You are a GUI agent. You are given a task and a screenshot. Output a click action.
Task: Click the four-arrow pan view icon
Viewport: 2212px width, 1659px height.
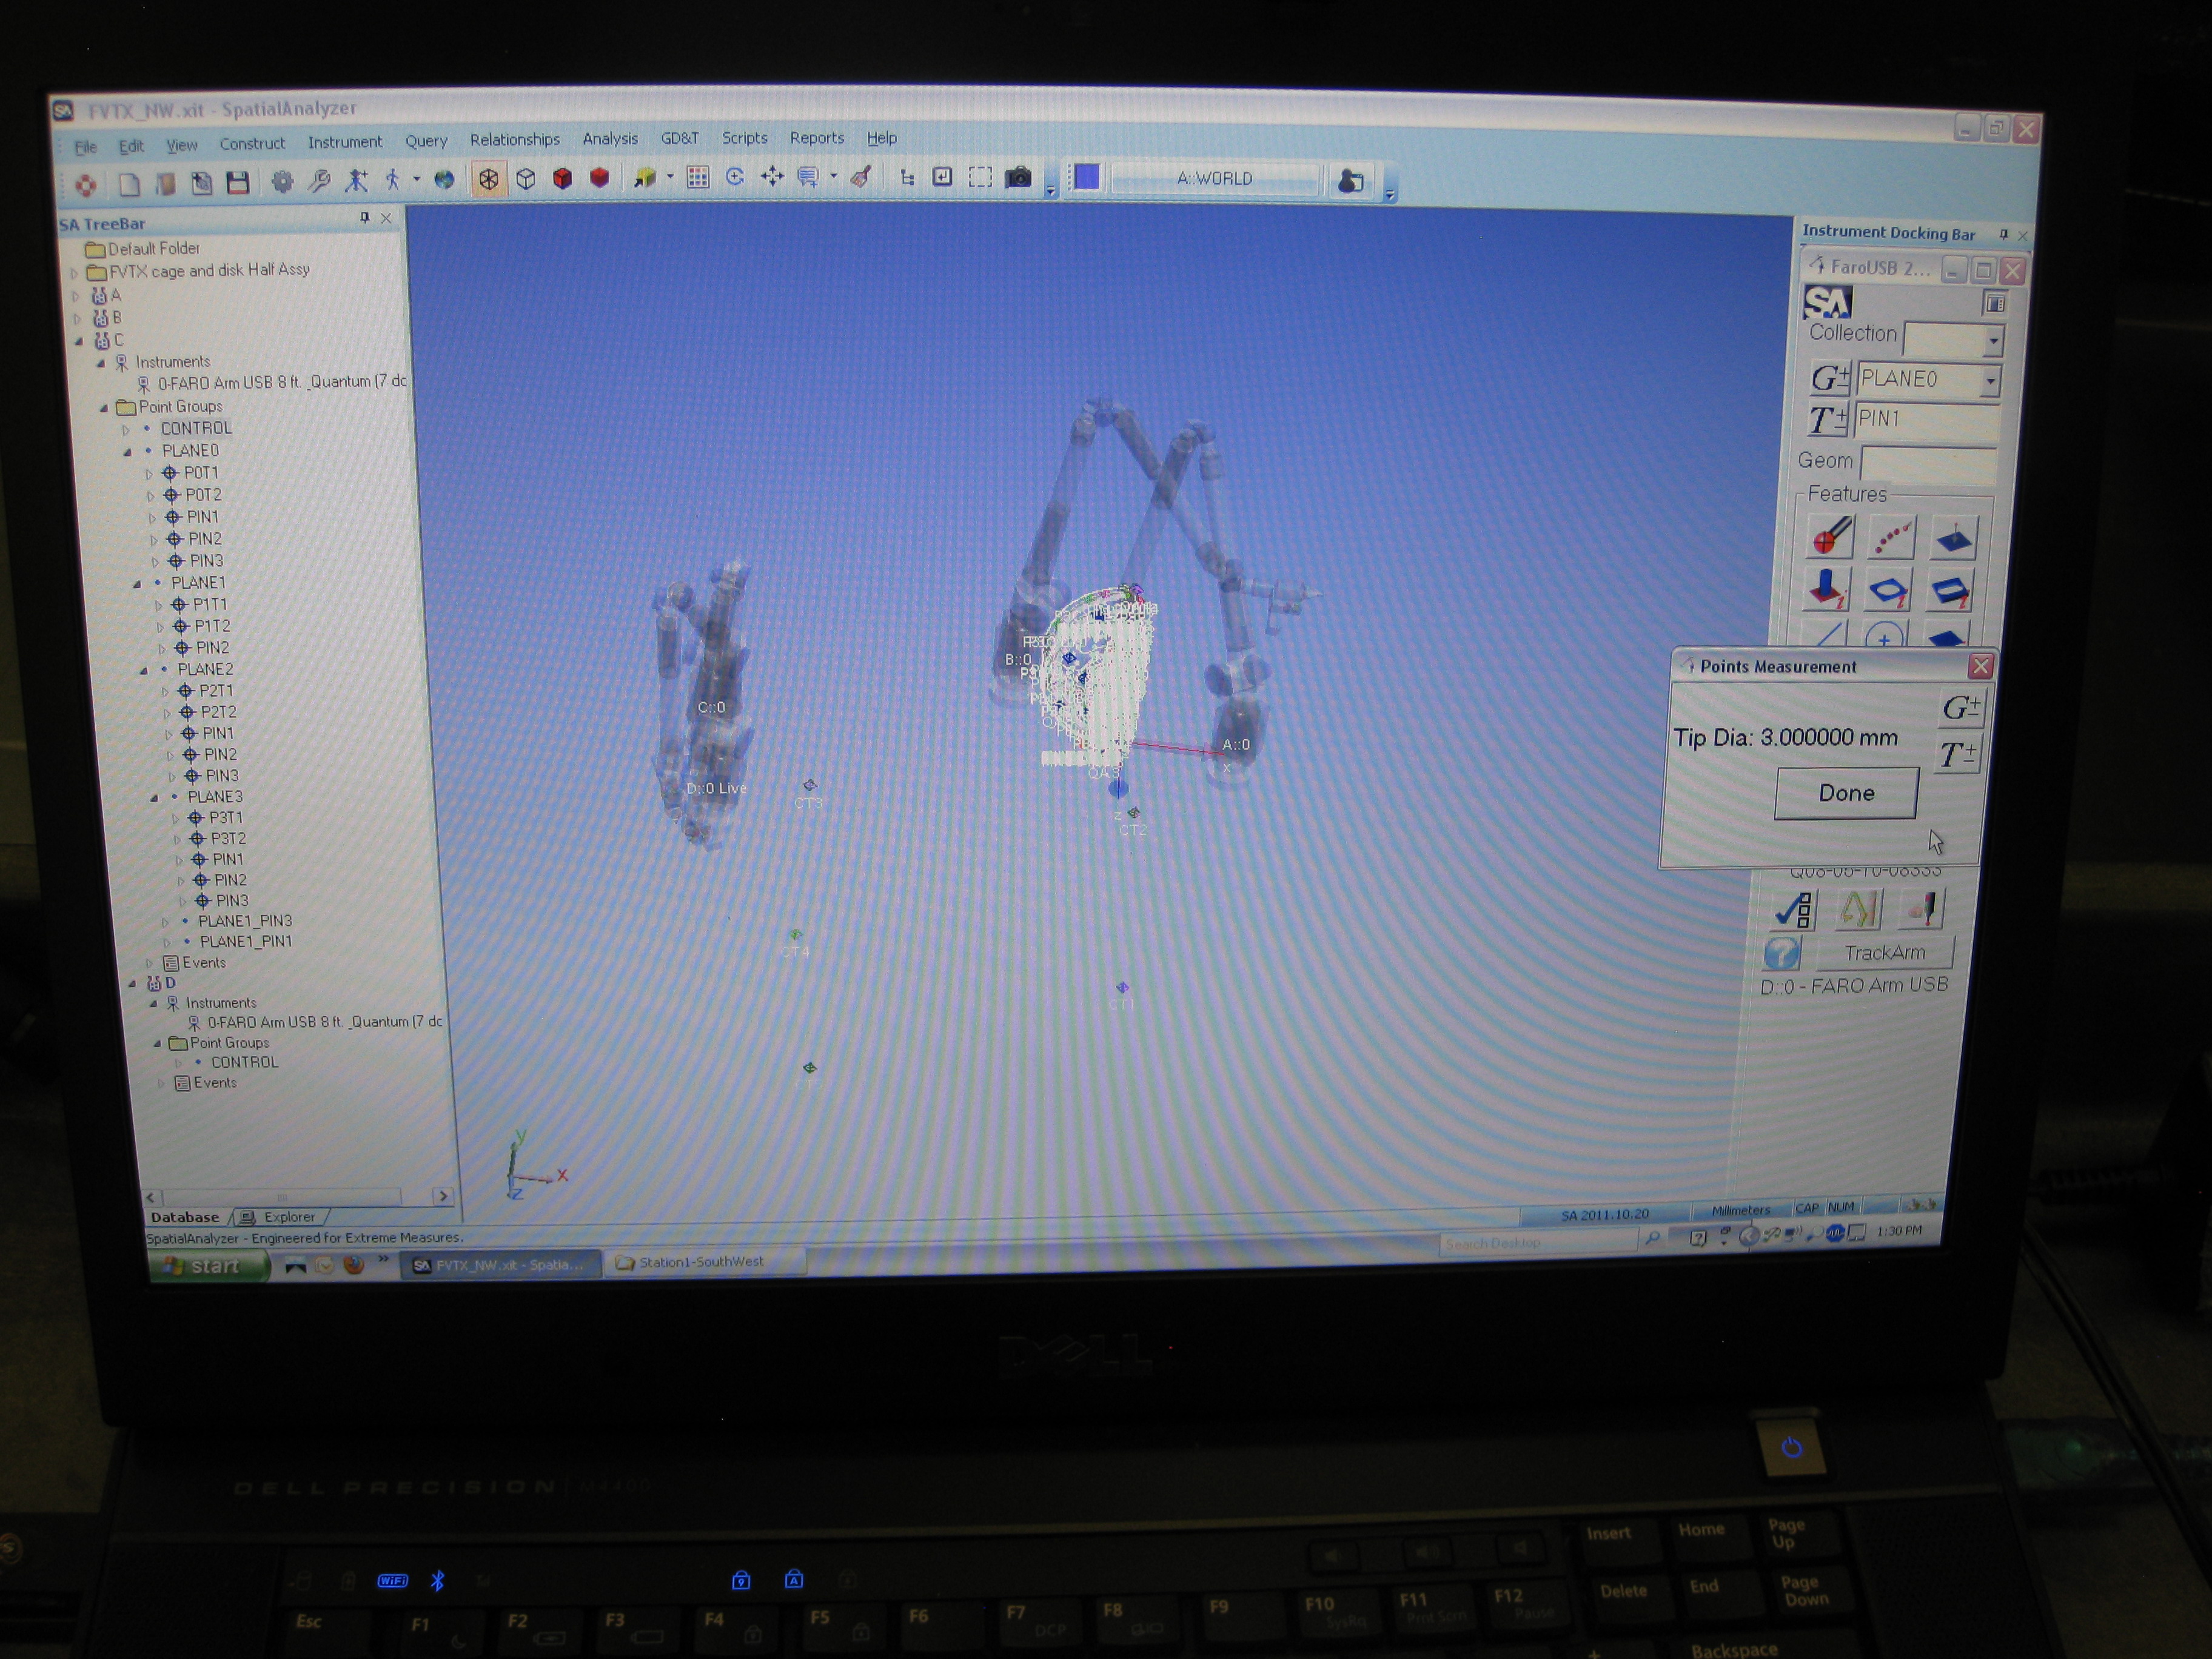point(772,177)
